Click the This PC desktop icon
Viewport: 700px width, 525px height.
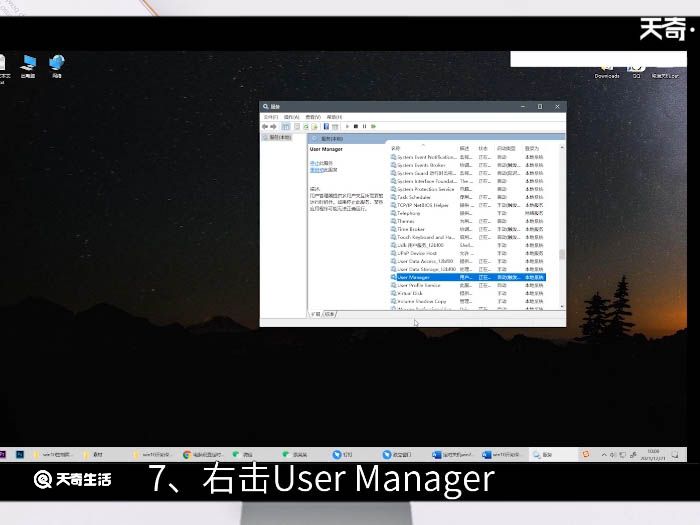click(28, 66)
